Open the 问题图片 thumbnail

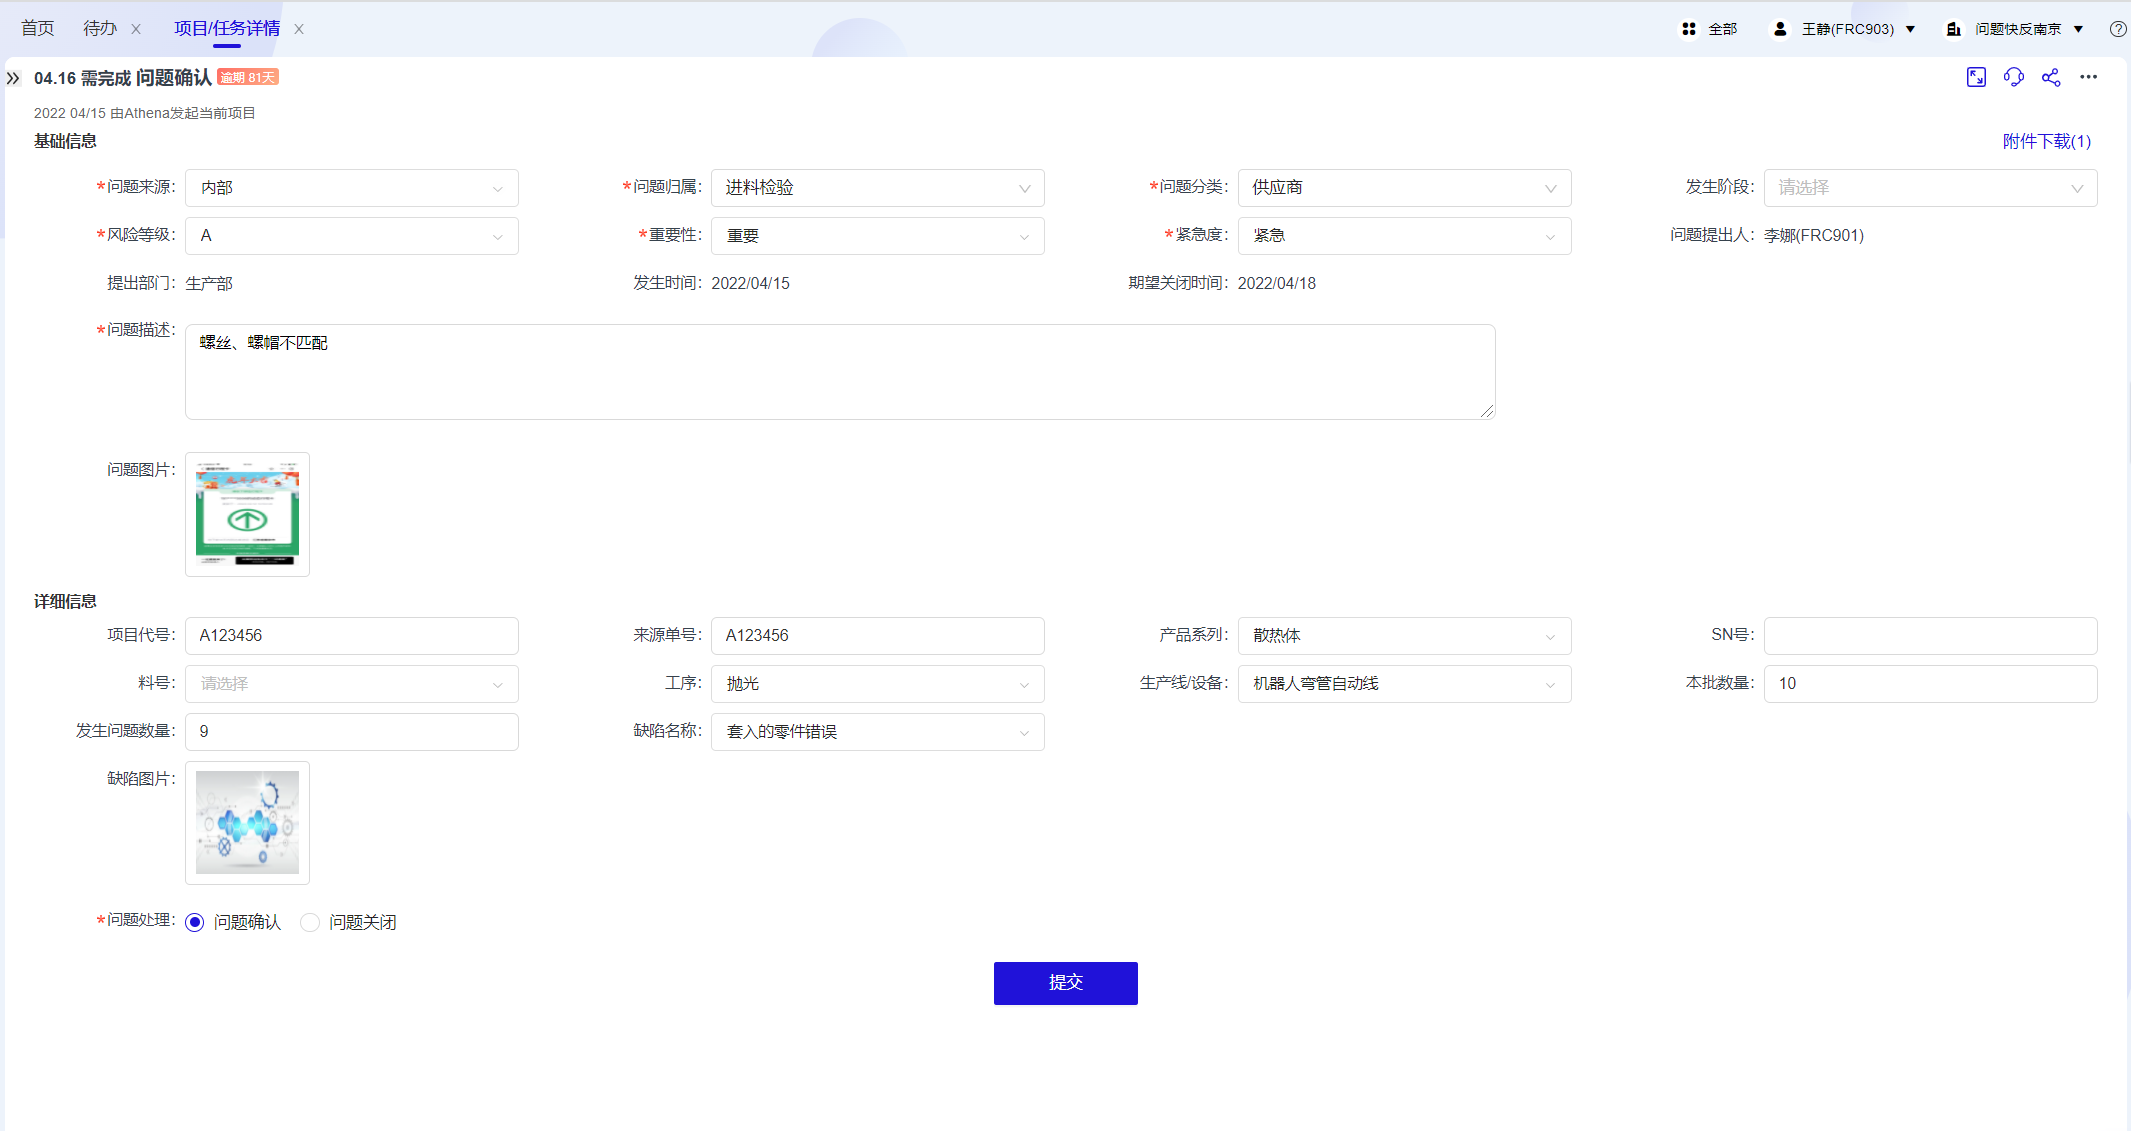(x=247, y=514)
